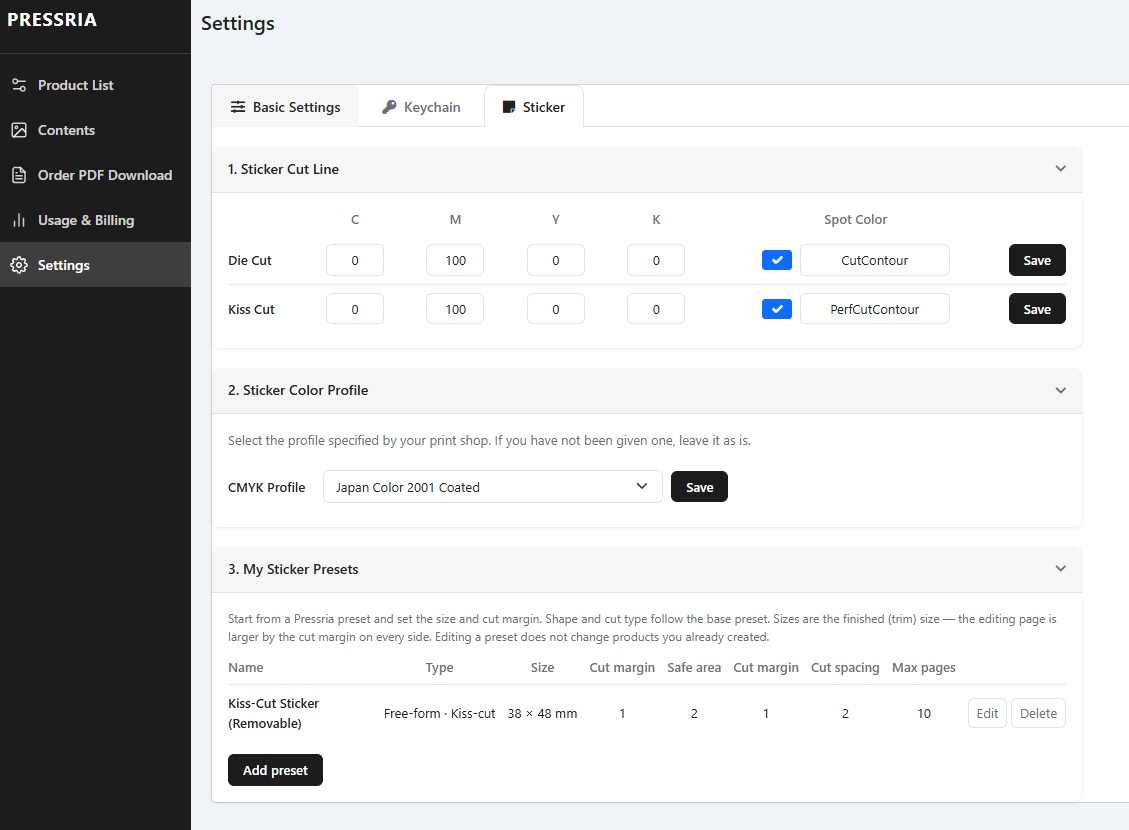Click the Kiss Cut Y value field
Viewport: 1129px width, 830px height.
(x=556, y=309)
